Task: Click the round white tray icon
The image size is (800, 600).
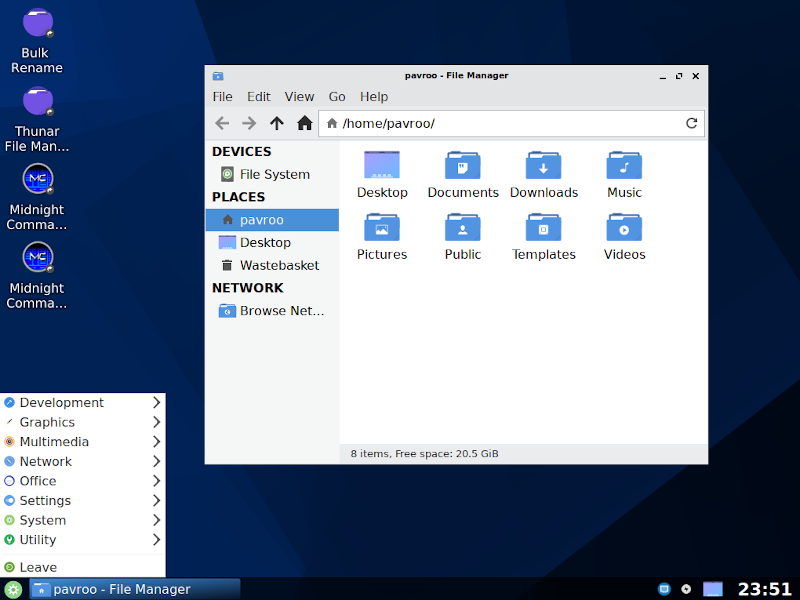Action: point(686,589)
